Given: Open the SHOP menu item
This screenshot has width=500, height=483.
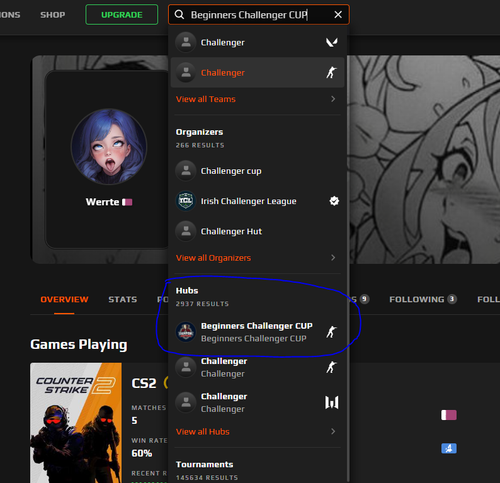Looking at the screenshot, I should [53, 15].
